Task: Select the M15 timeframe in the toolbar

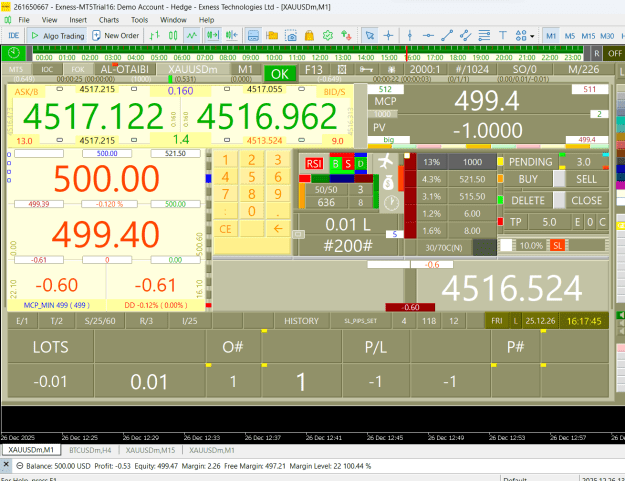Action: tap(588, 36)
